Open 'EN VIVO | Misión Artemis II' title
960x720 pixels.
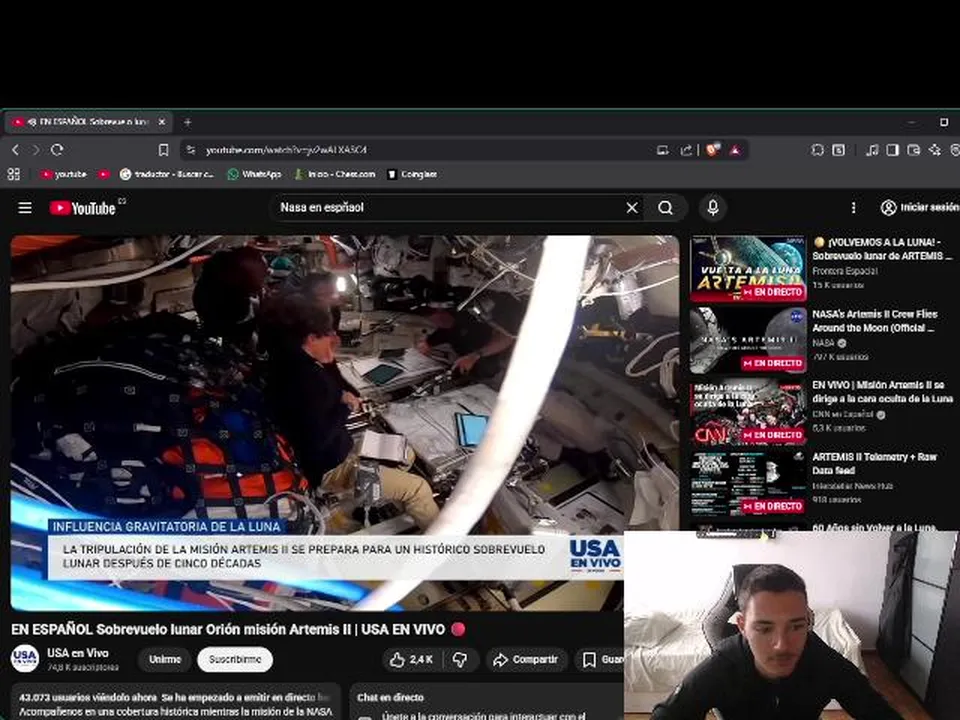pos(882,392)
